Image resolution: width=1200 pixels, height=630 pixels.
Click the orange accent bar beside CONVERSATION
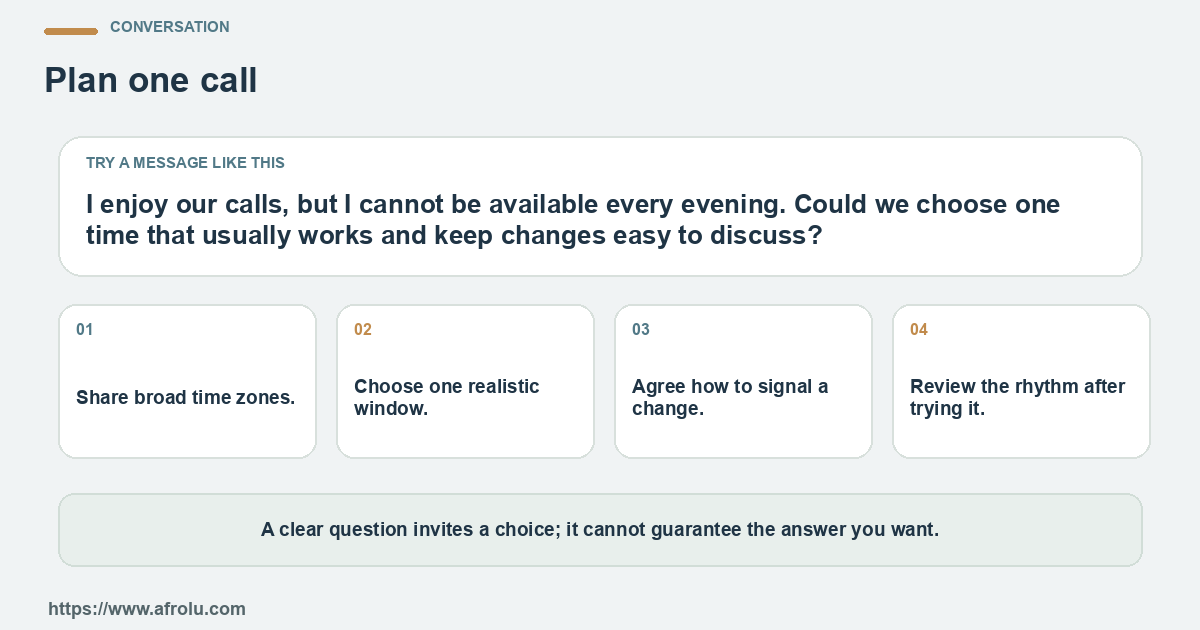71,31
